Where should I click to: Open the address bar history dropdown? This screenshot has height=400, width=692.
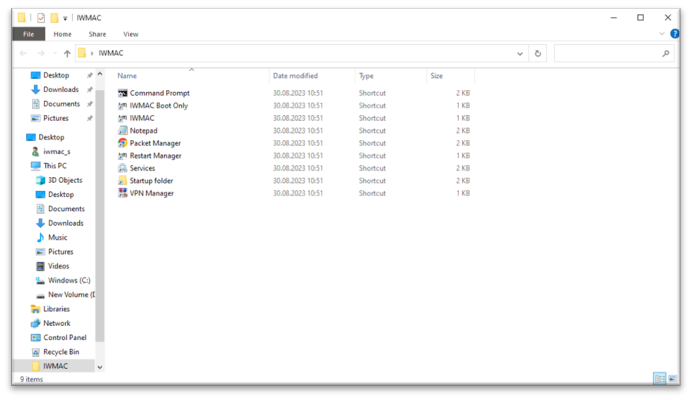521,53
